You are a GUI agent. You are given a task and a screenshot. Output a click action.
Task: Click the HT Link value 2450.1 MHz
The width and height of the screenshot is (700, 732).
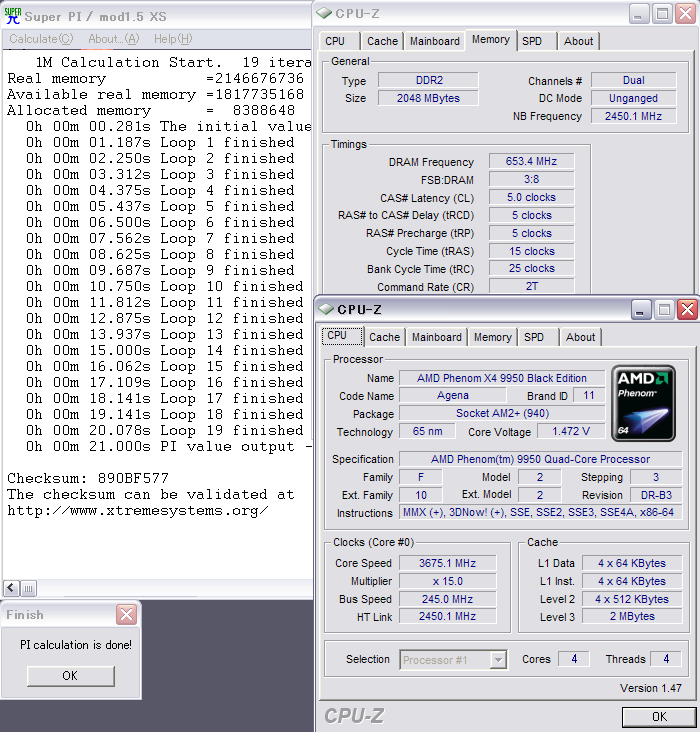(447, 617)
